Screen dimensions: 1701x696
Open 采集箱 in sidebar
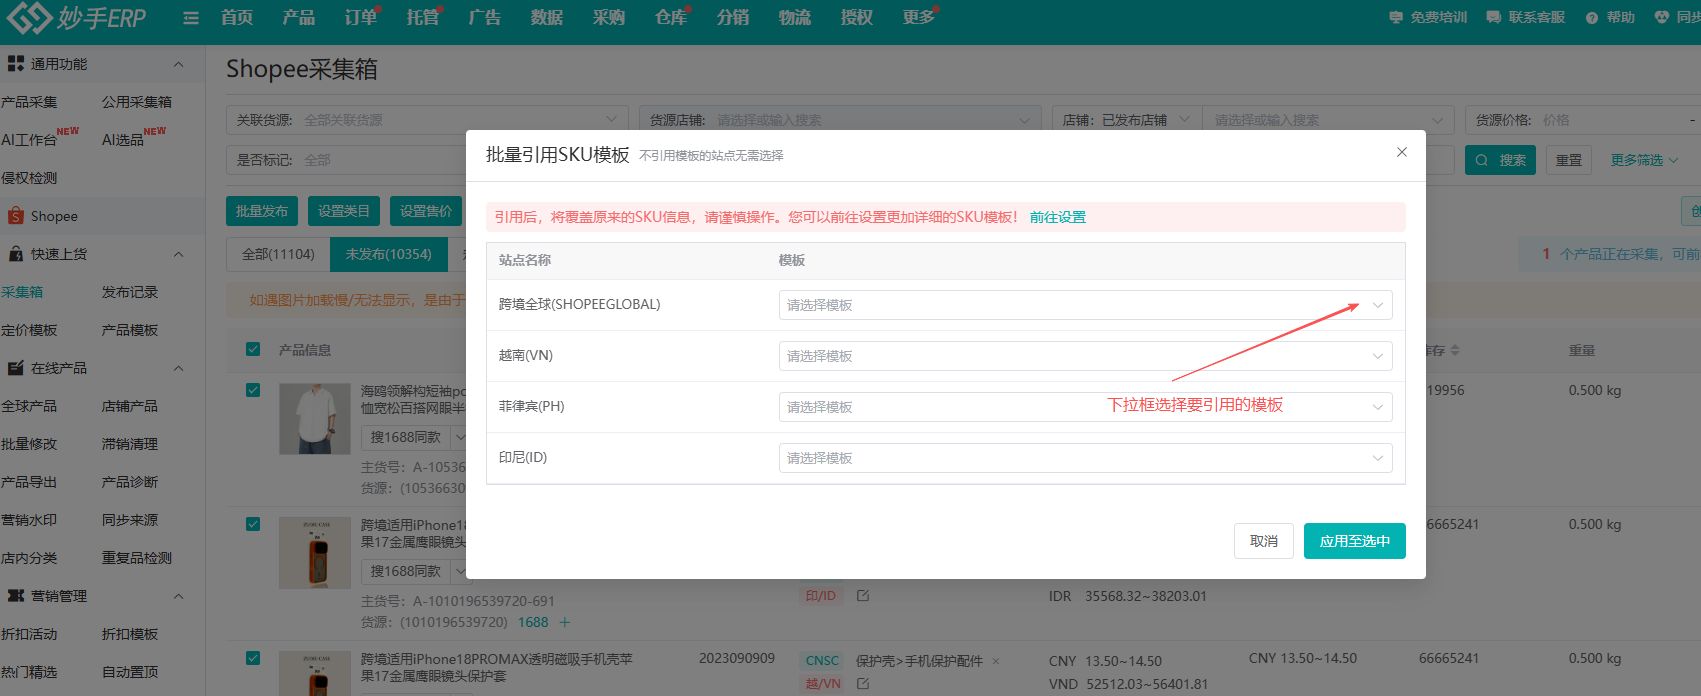point(22,292)
